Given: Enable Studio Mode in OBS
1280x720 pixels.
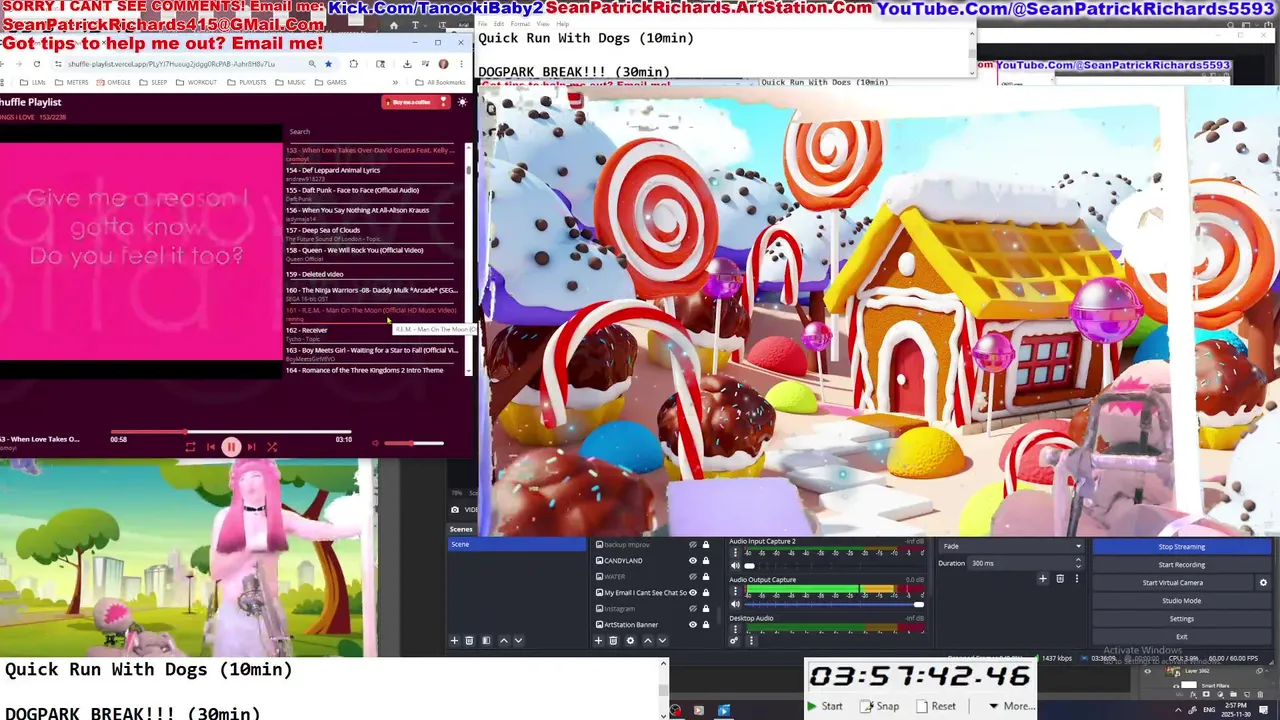Looking at the screenshot, I should point(1182,601).
